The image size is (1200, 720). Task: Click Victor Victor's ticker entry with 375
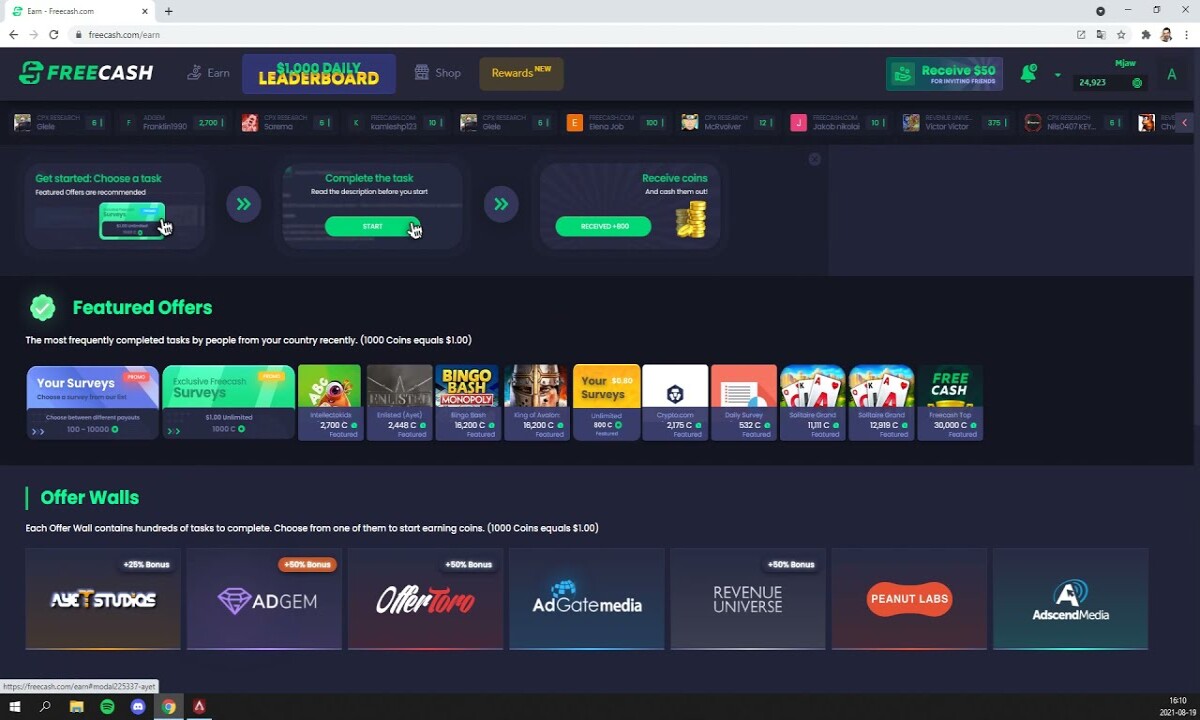[957, 123]
